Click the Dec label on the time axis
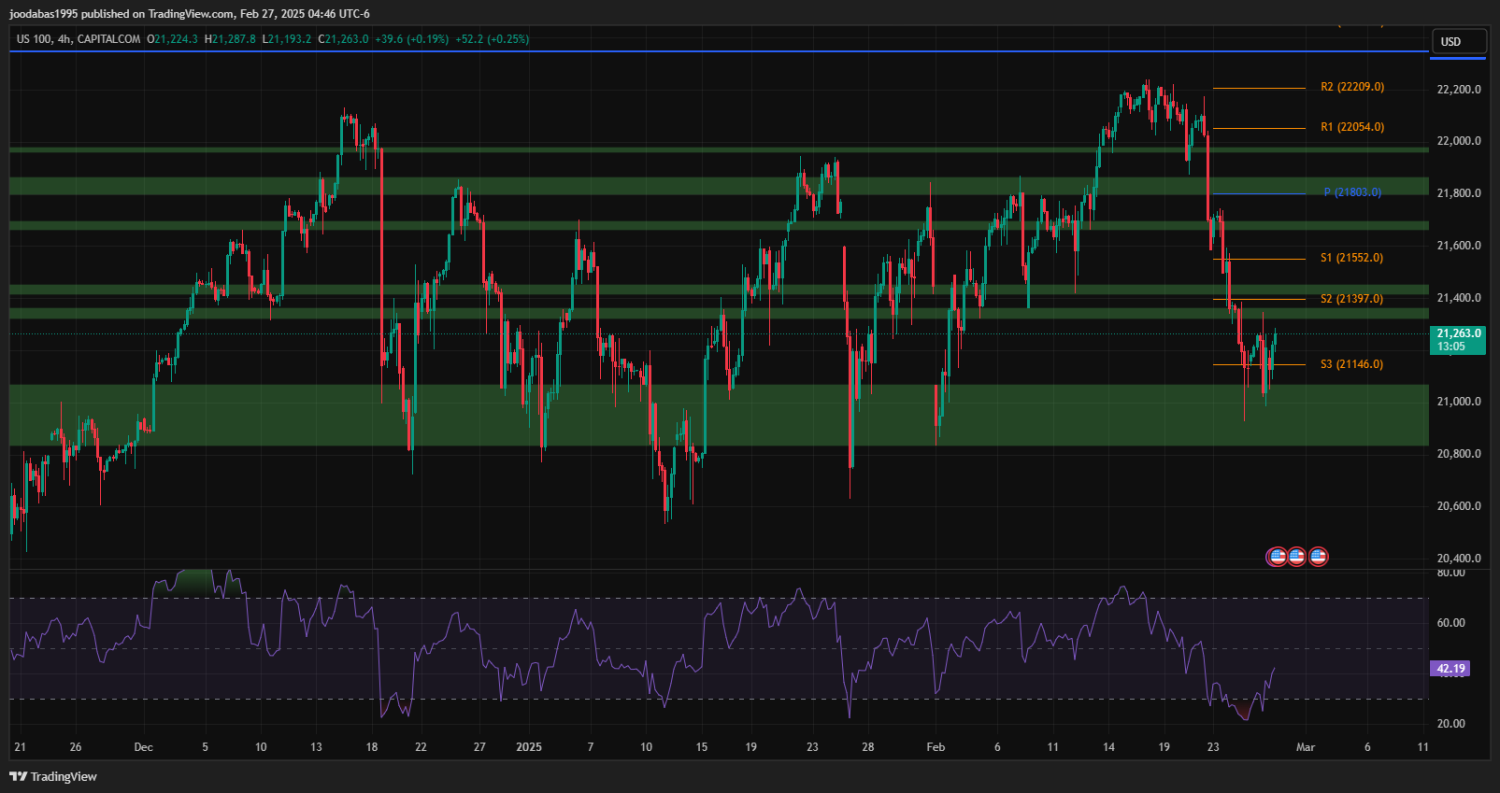 [143, 747]
